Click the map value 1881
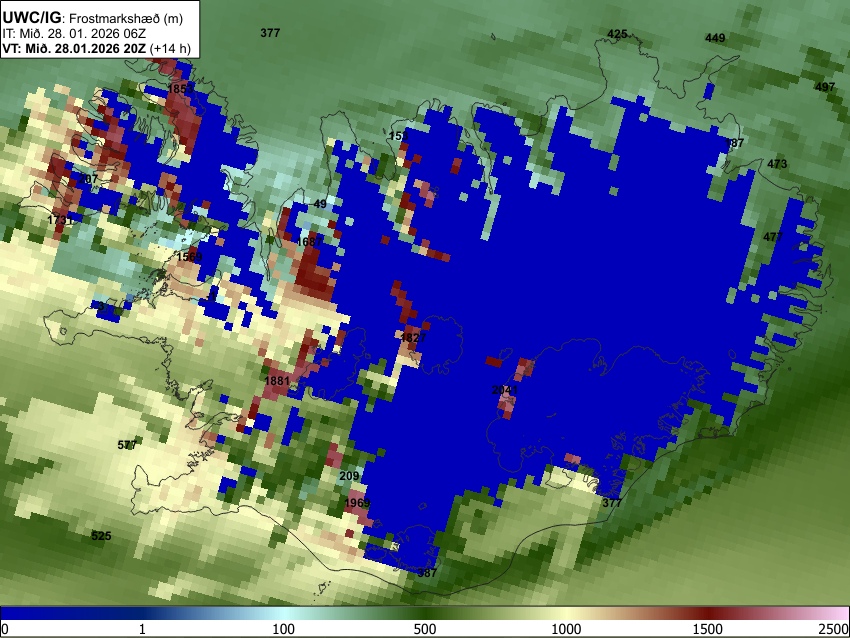 [x=277, y=381]
